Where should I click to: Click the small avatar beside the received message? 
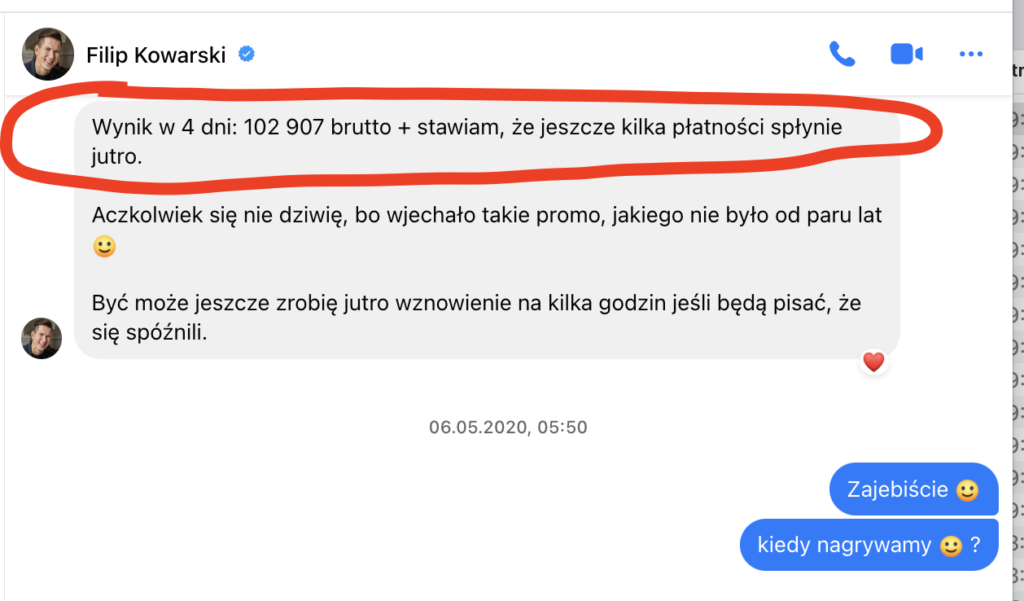pyautogui.click(x=42, y=338)
